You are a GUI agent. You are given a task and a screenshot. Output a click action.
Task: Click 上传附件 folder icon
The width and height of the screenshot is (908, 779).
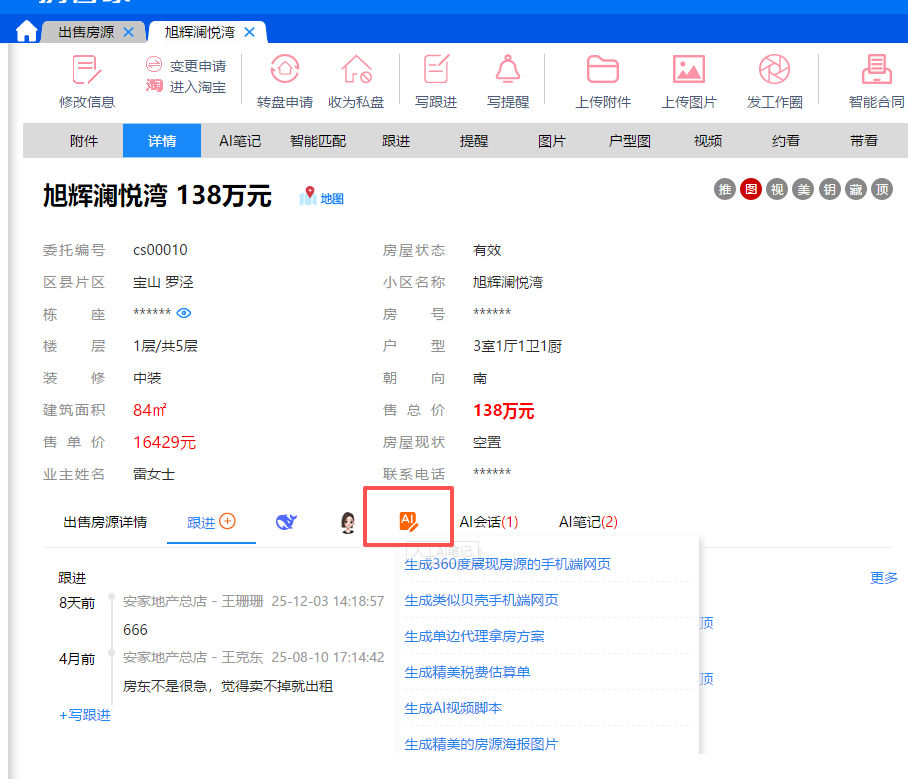603,70
